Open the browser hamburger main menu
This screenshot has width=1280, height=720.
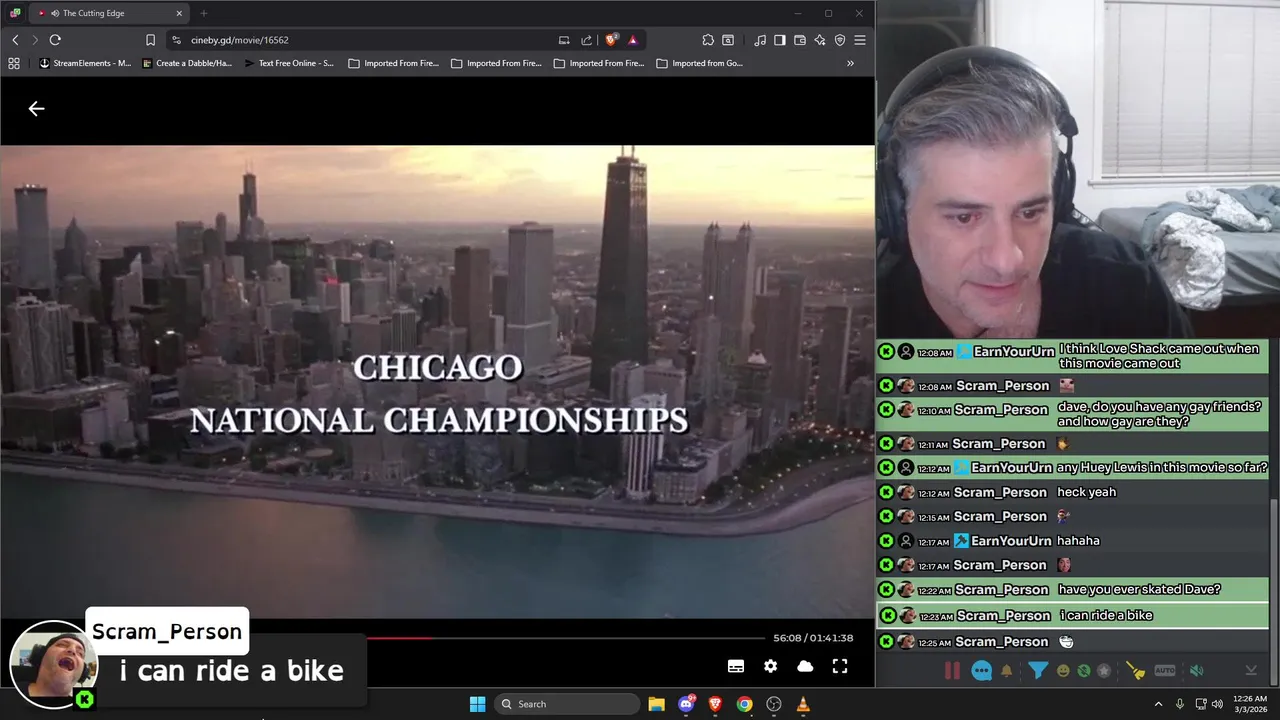pos(860,40)
